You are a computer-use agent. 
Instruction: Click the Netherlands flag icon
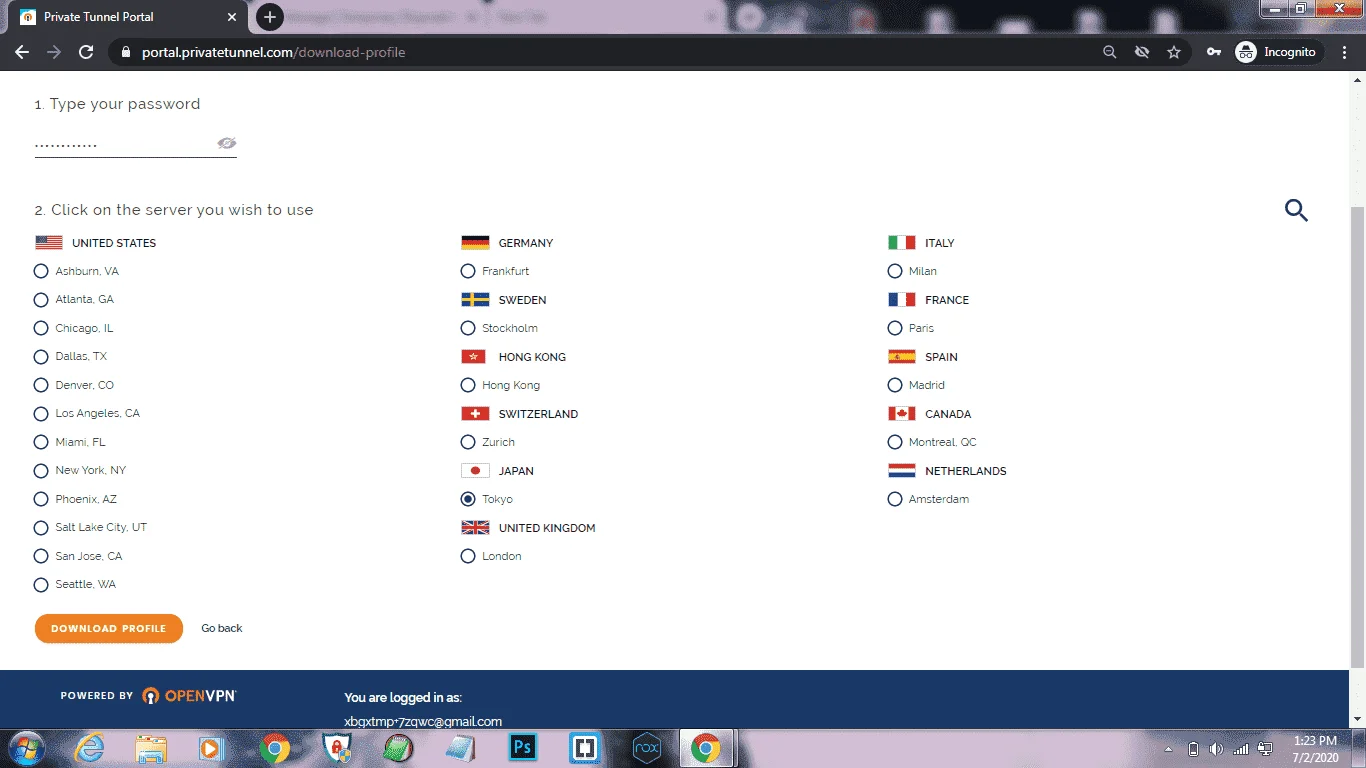(902, 471)
